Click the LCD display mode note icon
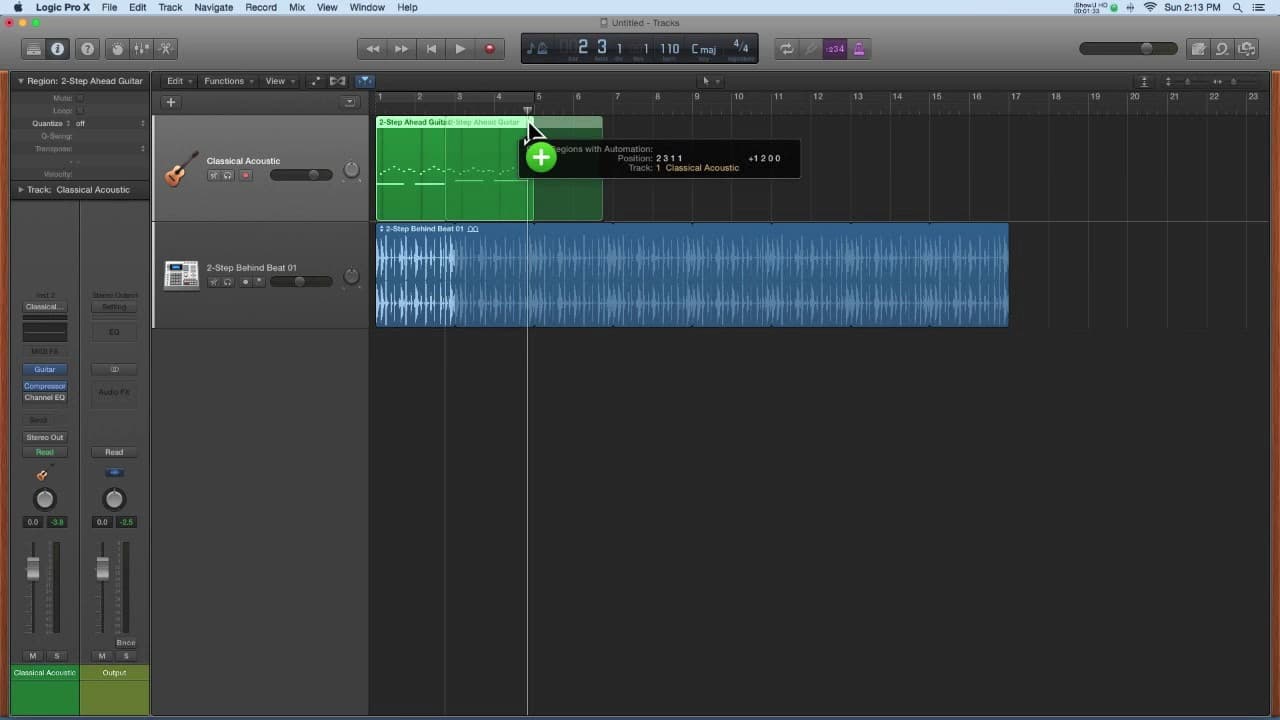 tap(537, 48)
